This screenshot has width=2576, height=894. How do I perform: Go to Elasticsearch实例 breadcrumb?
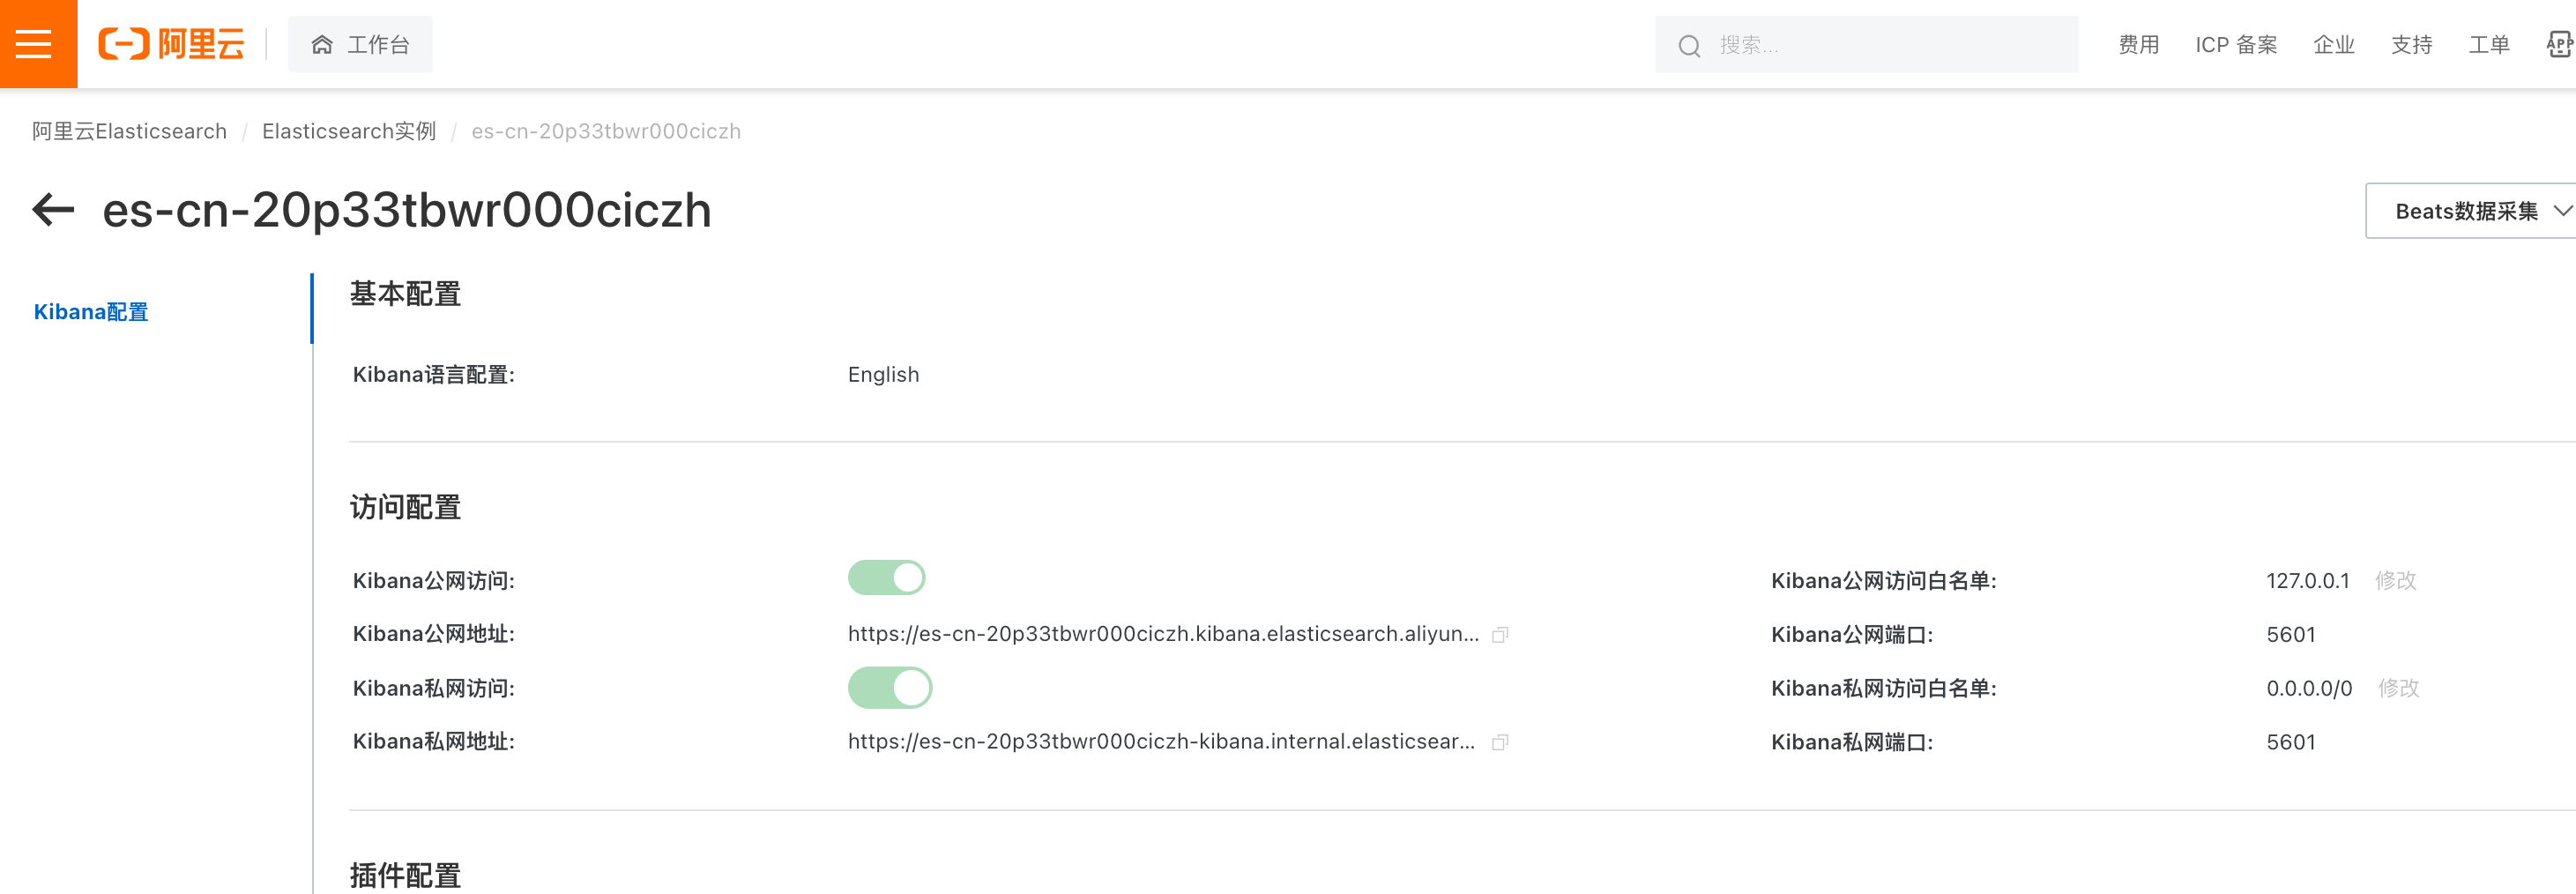(x=348, y=132)
